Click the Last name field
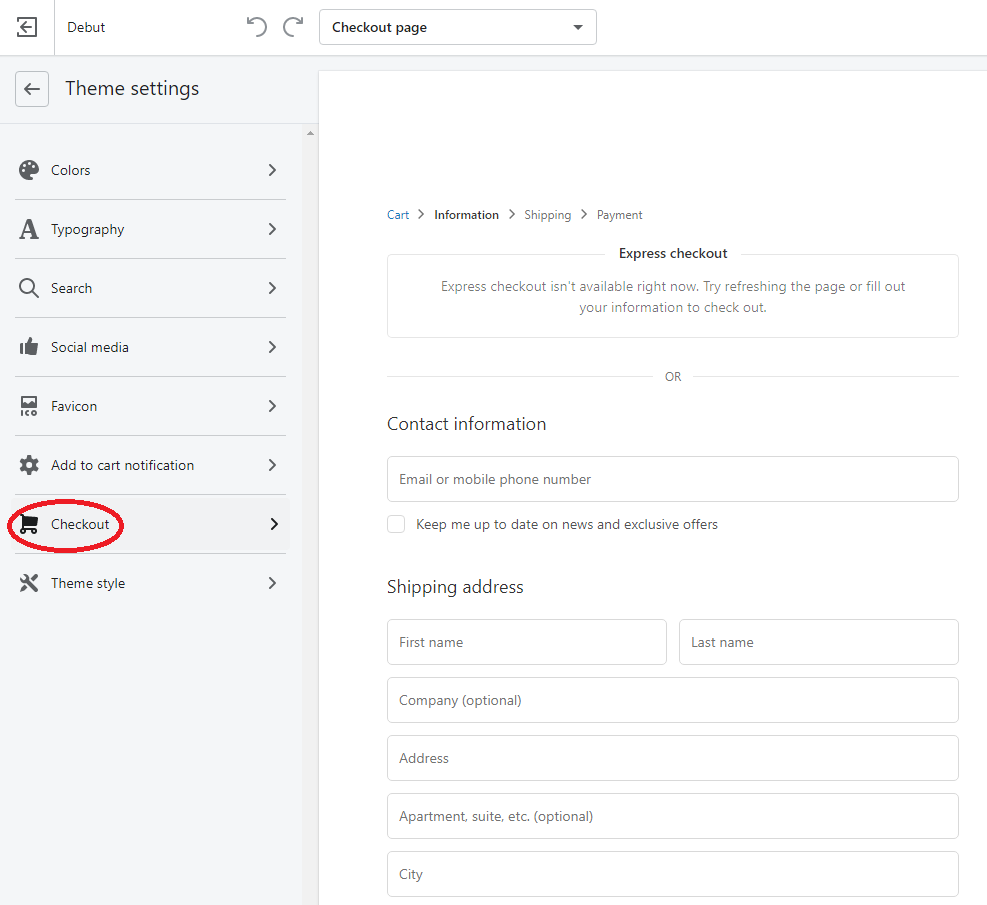Image resolution: width=987 pixels, height=905 pixels. point(818,642)
